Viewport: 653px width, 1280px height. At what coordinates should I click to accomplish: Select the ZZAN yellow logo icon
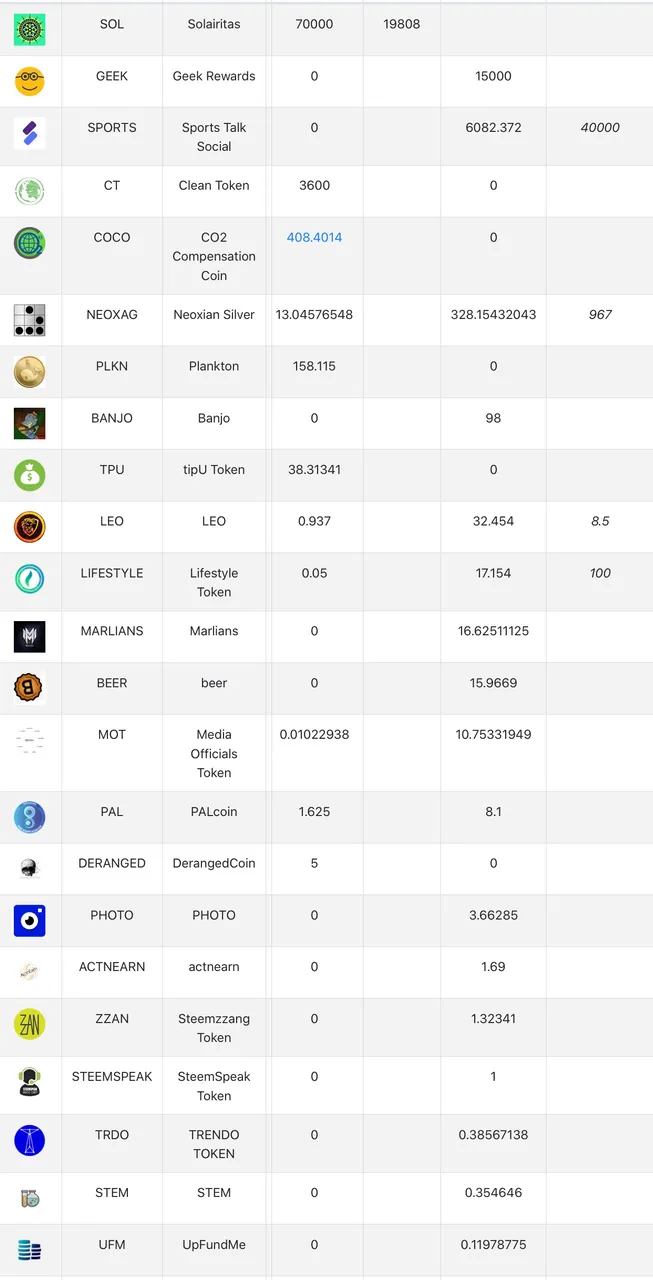coord(30,1025)
